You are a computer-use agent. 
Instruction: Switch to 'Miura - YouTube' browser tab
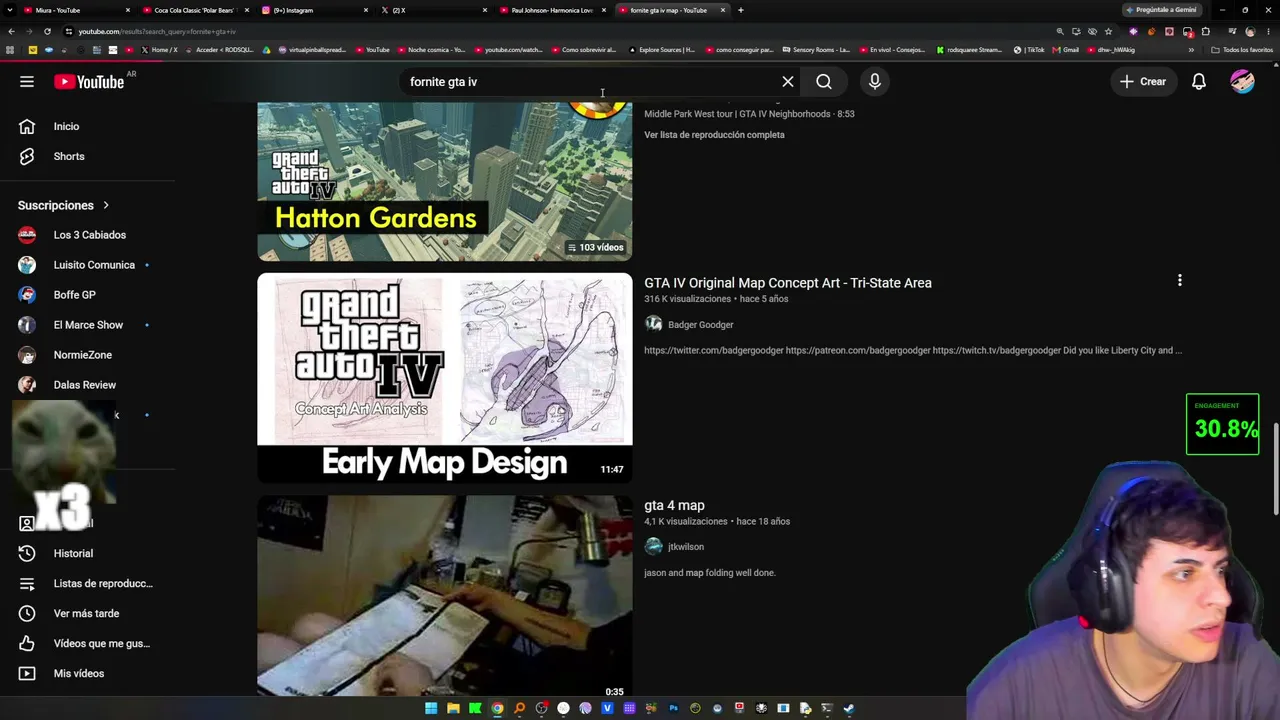point(75,10)
